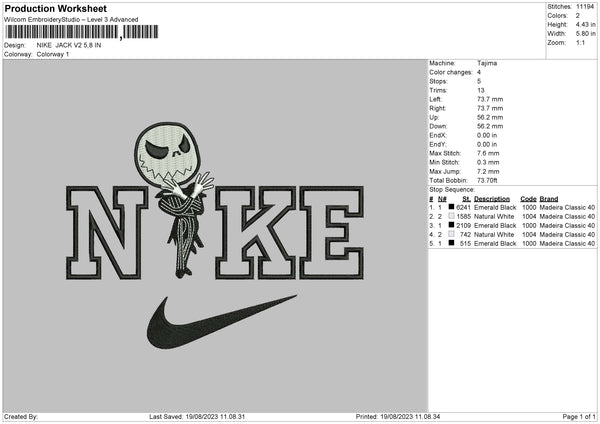
Task: Click stitch count '515' in stop row 5
Action: point(465,243)
